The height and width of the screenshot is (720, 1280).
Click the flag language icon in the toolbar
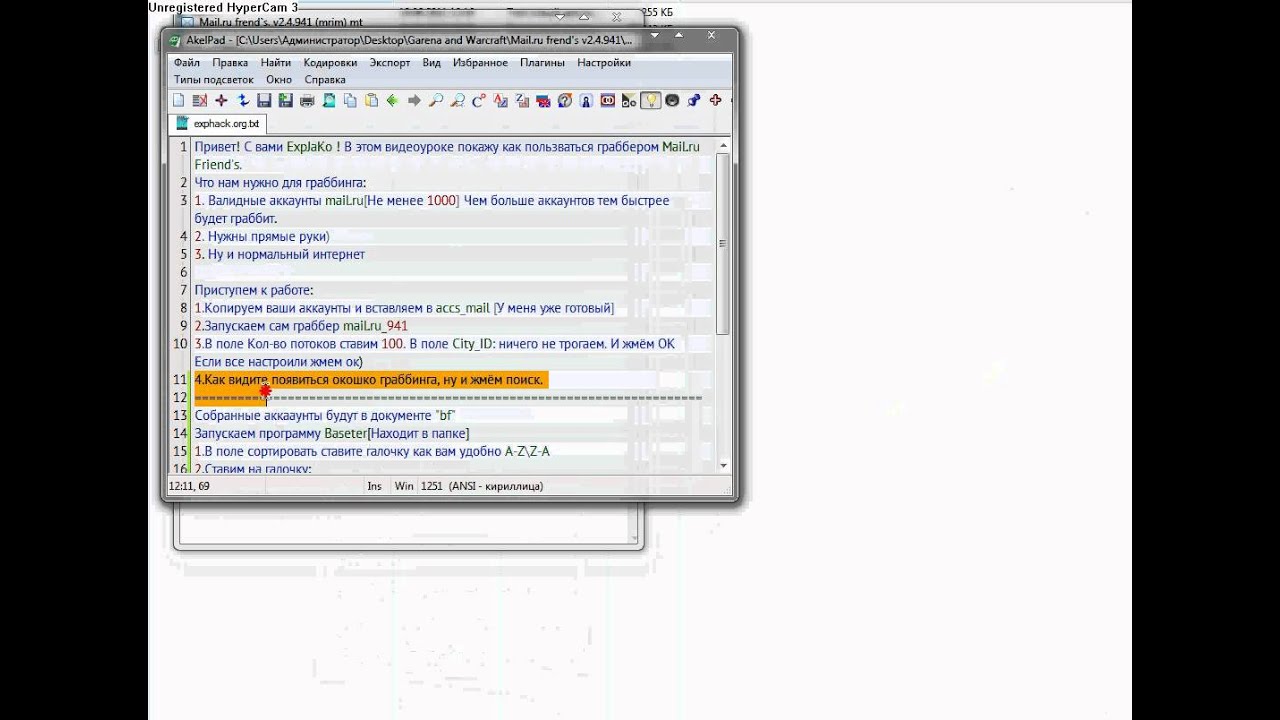tap(544, 100)
